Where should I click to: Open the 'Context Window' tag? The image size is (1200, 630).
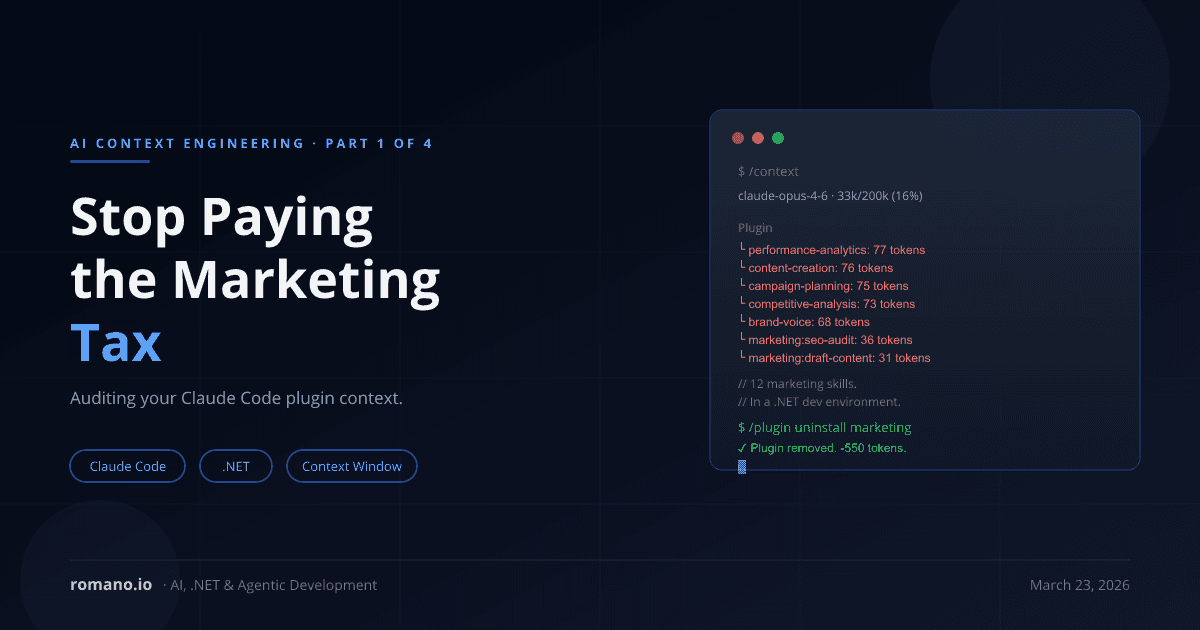[x=351, y=465]
